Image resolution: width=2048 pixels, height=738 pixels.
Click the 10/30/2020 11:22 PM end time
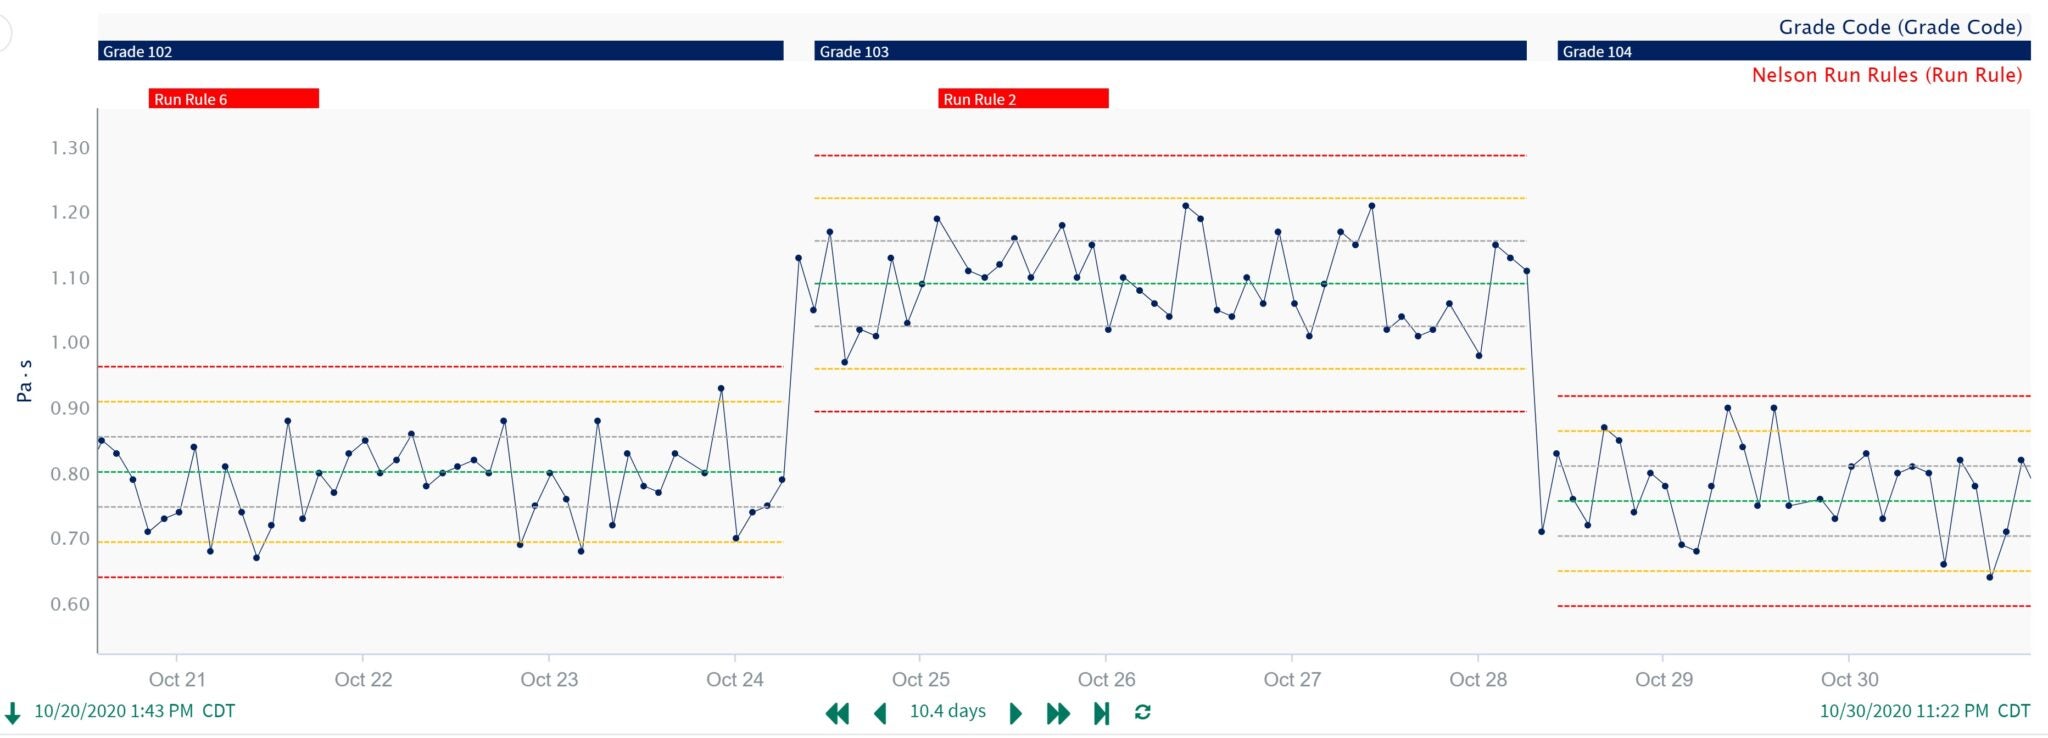pos(1904,711)
